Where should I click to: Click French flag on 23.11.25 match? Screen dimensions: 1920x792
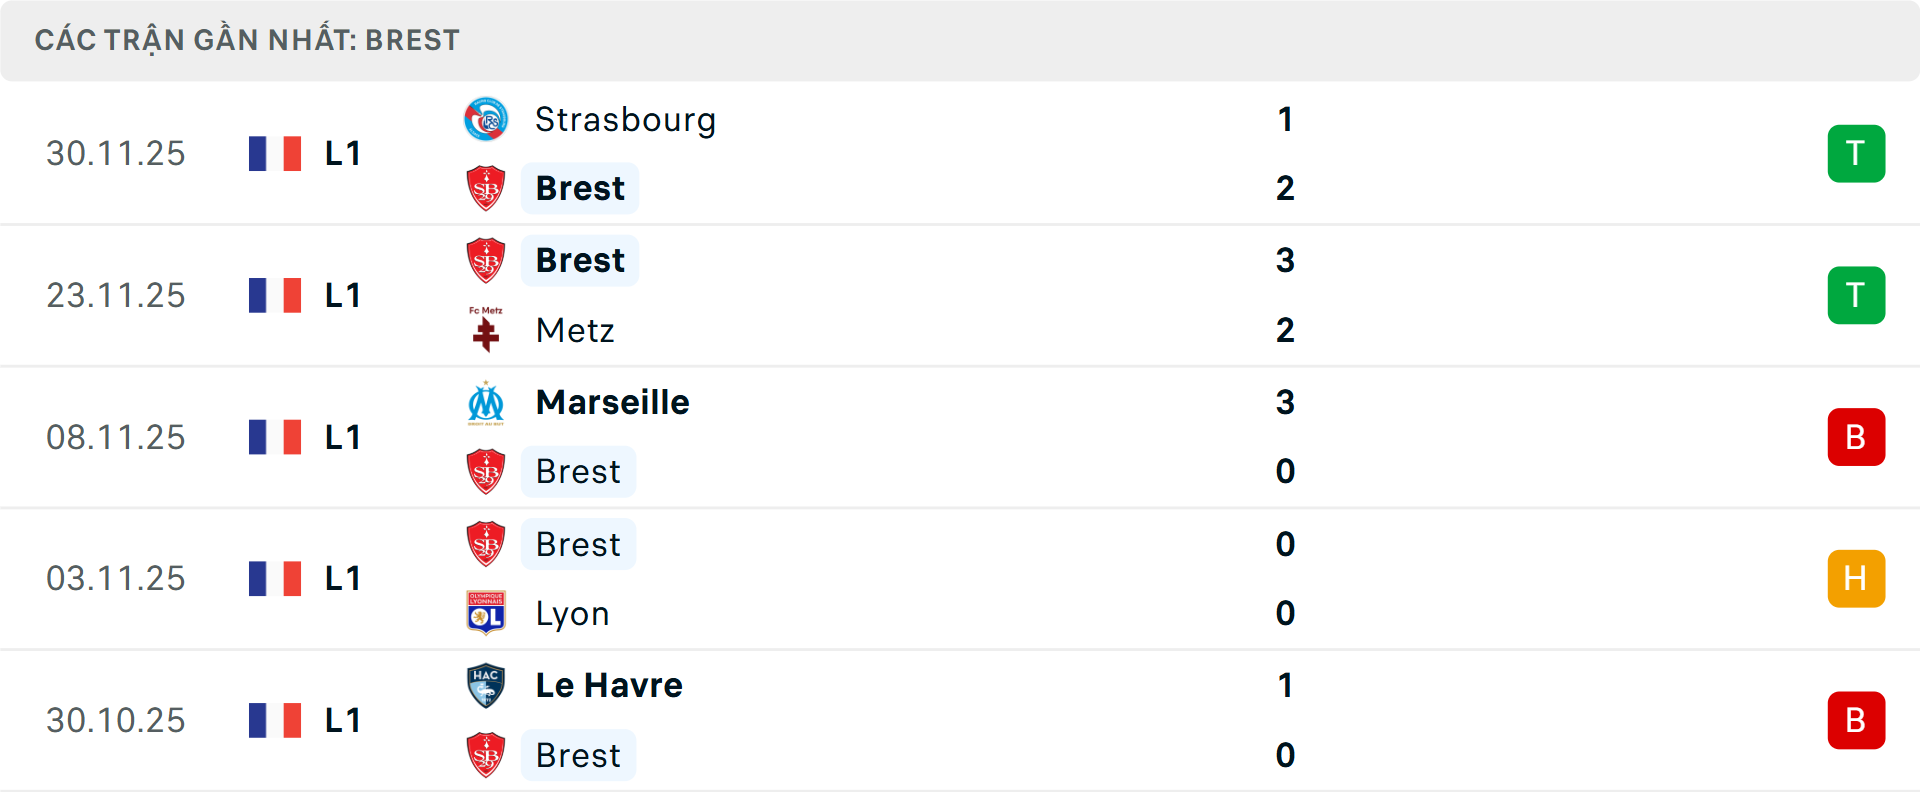point(275,295)
